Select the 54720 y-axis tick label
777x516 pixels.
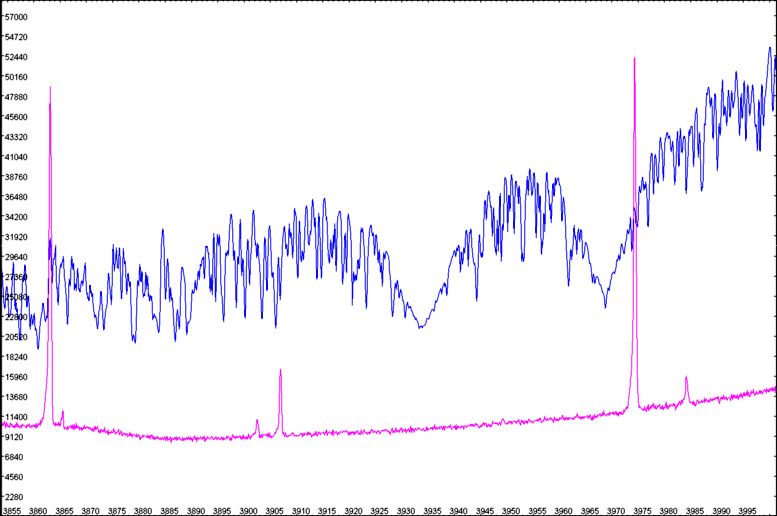(x=17, y=38)
